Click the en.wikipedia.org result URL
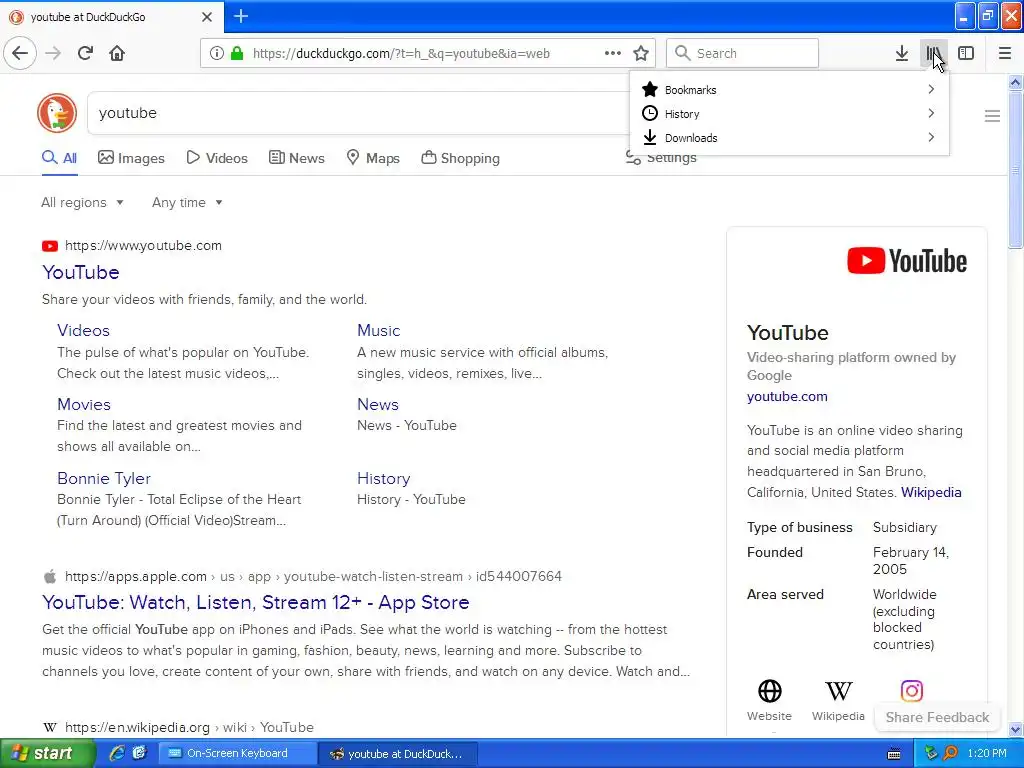 click(x=189, y=728)
